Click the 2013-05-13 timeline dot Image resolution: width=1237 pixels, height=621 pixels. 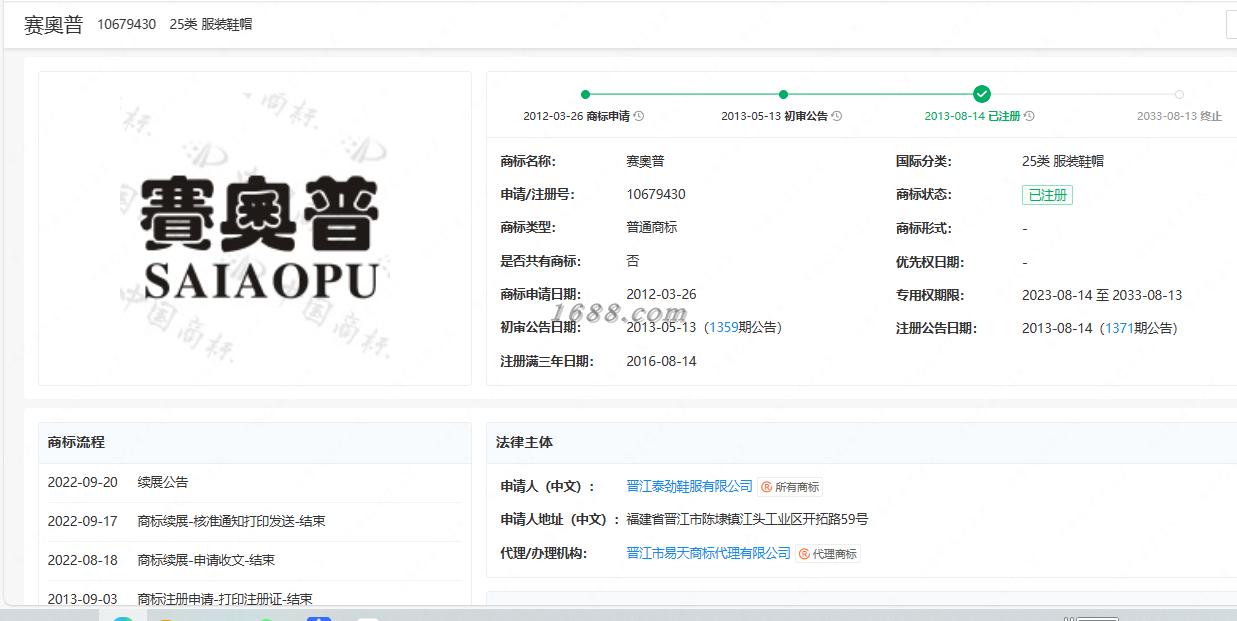pyautogui.click(x=783, y=94)
